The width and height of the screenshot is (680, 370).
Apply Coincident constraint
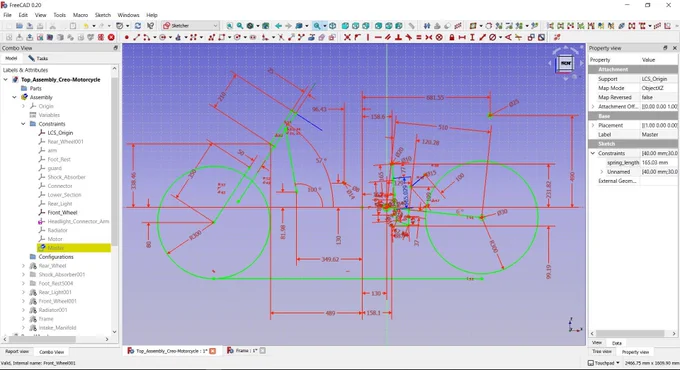click(347, 37)
